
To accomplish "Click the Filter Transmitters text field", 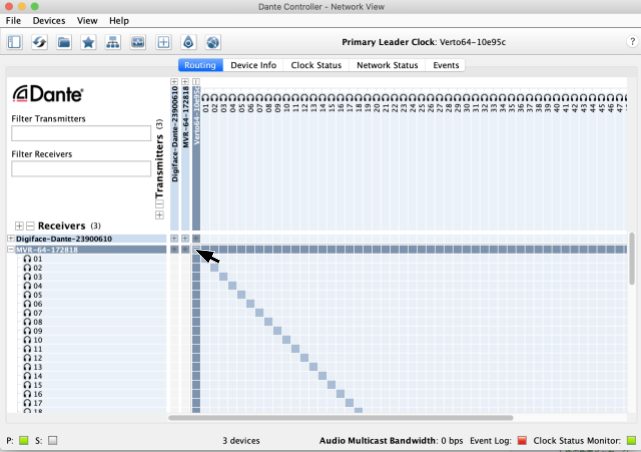I will pos(81,133).
